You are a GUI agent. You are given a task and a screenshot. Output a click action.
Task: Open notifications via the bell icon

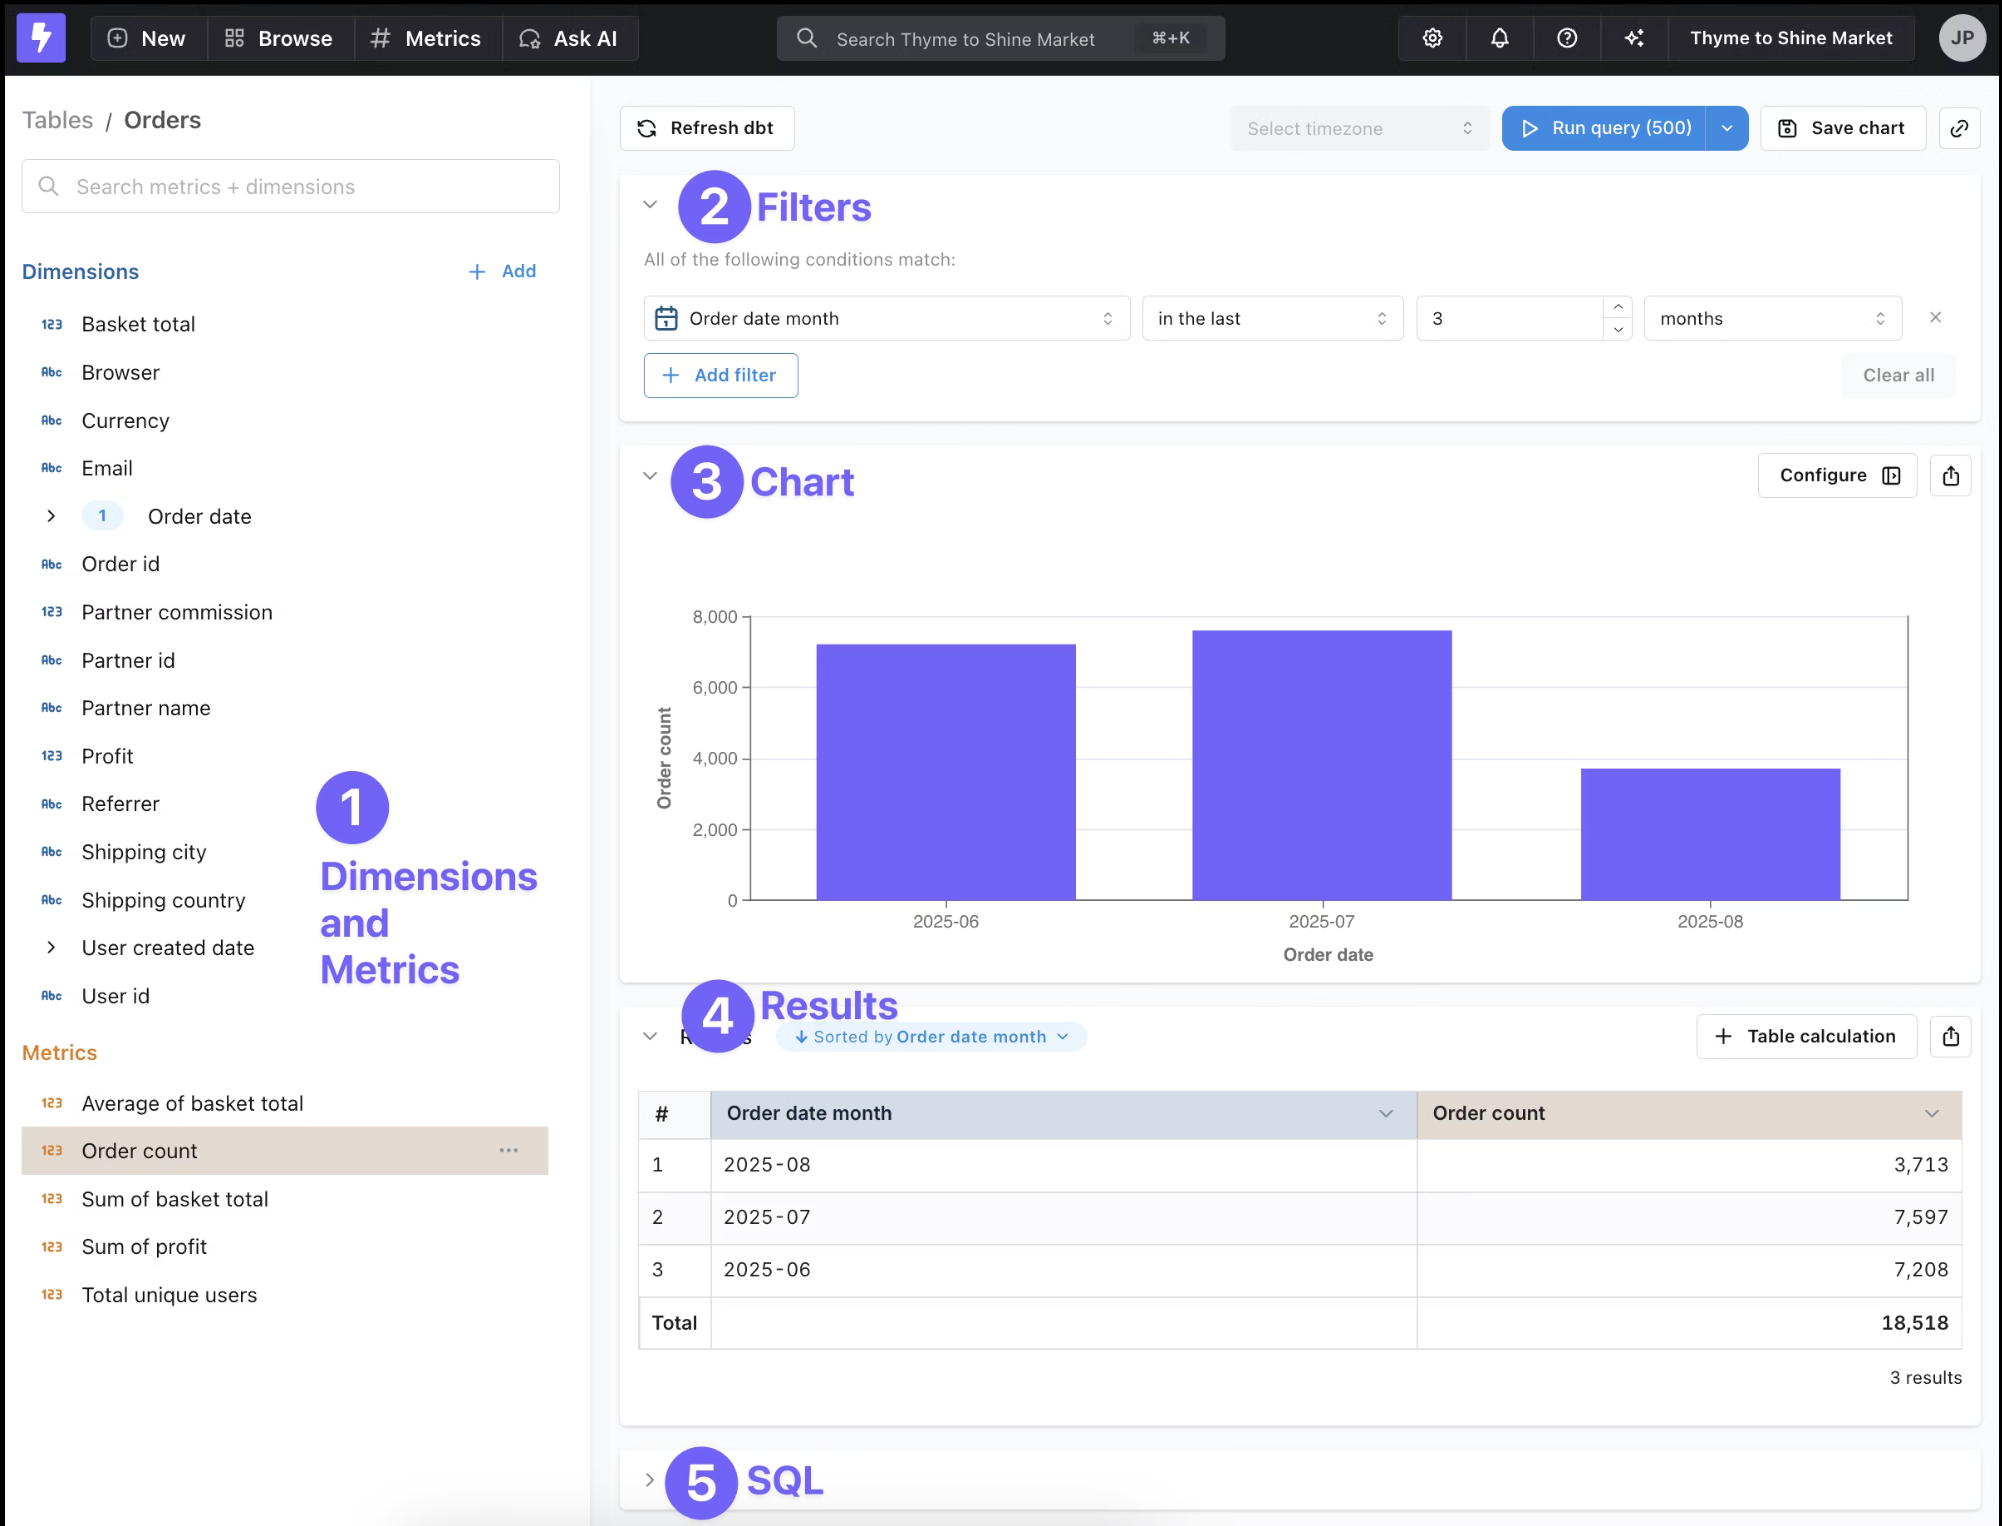click(1498, 38)
